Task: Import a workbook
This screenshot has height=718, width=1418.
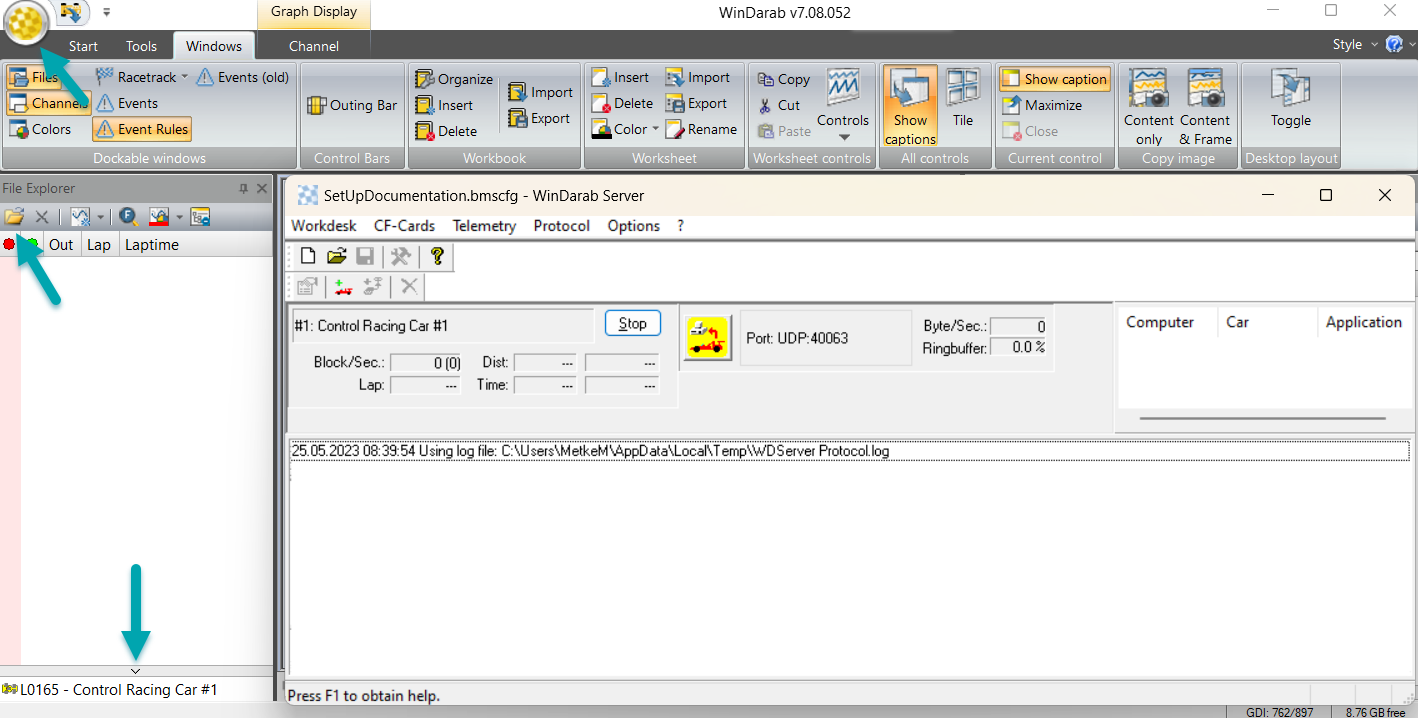Action: [x=540, y=92]
